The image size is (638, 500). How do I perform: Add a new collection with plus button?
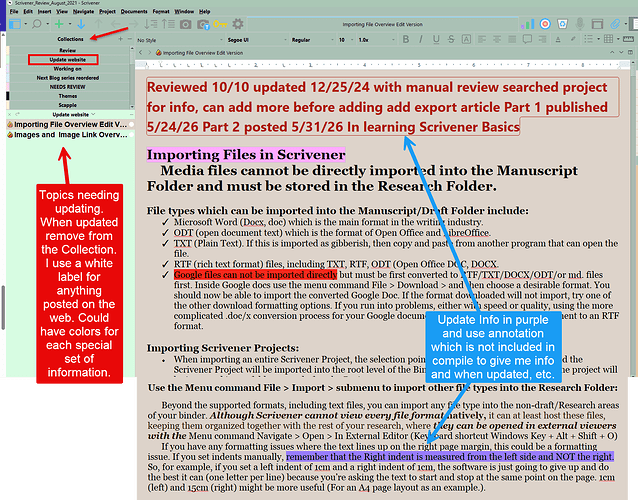(x=120, y=39)
